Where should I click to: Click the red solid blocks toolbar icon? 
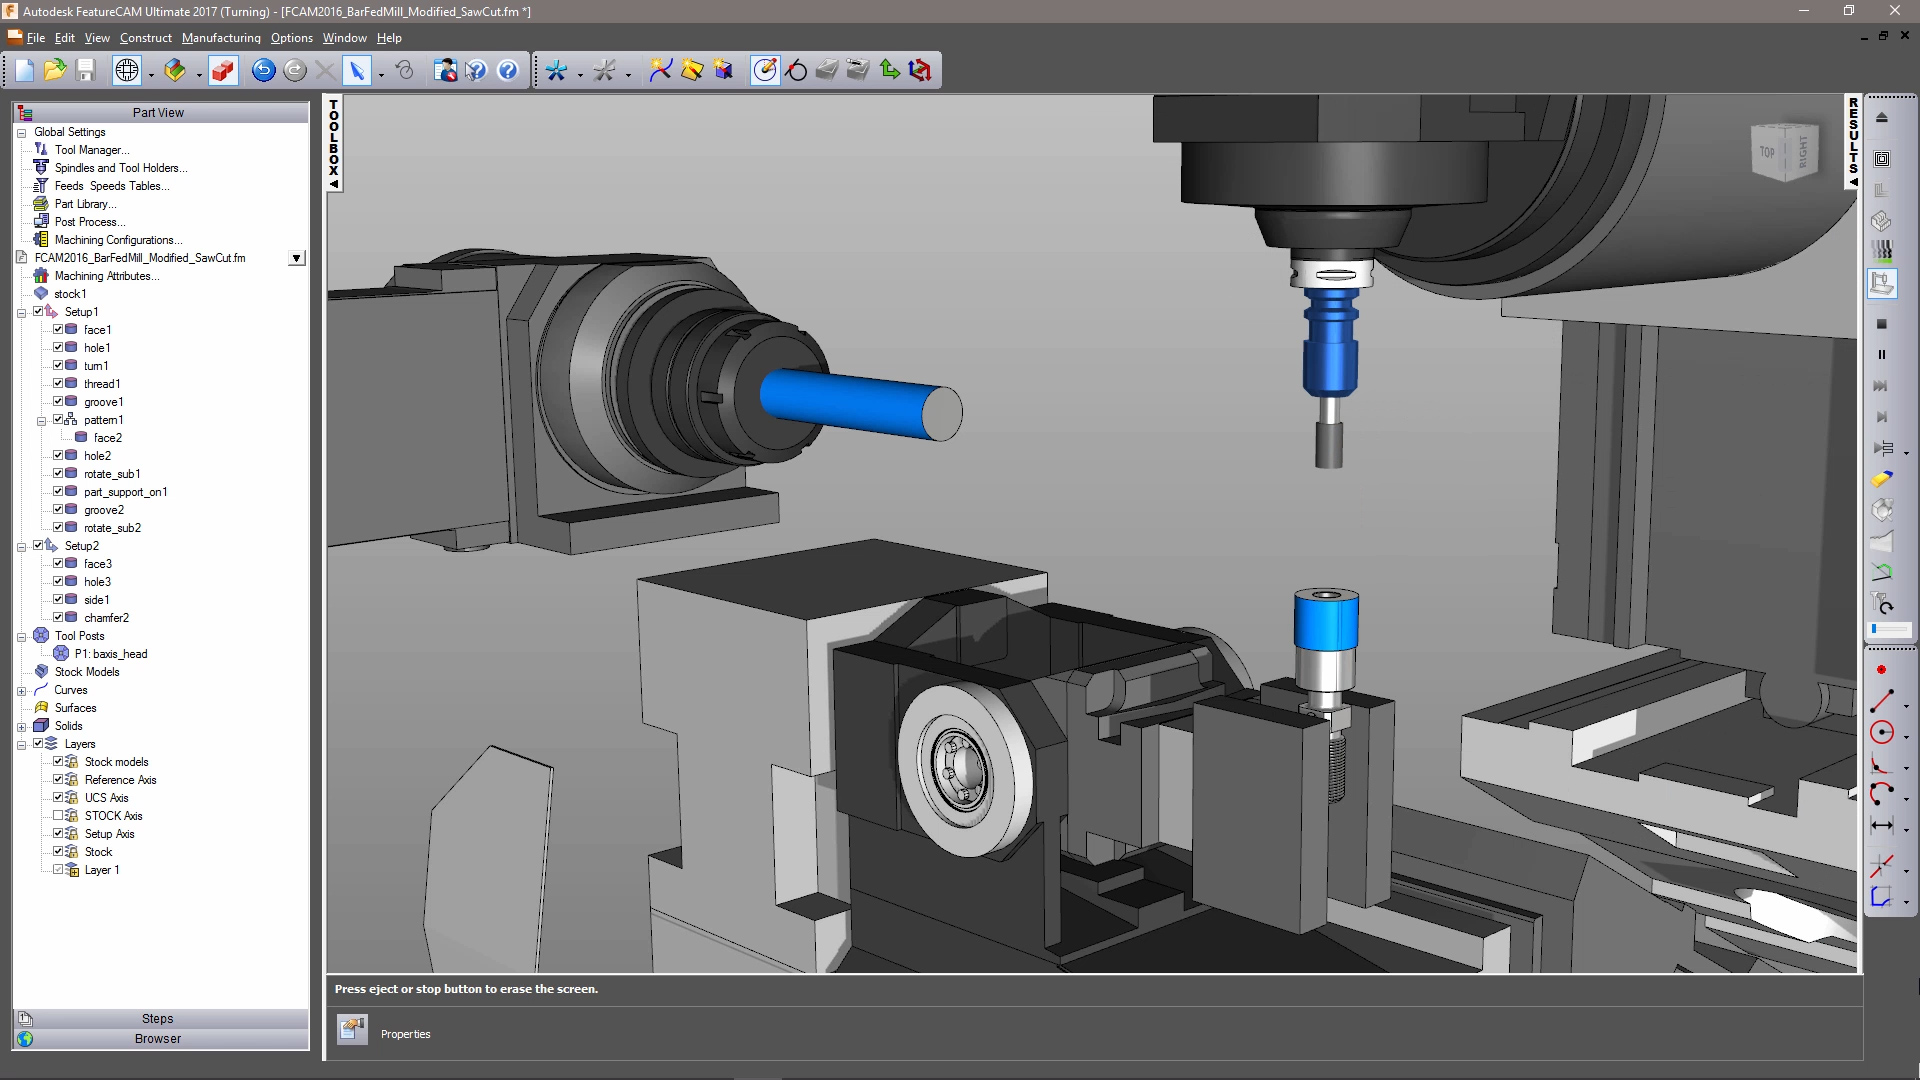click(223, 70)
